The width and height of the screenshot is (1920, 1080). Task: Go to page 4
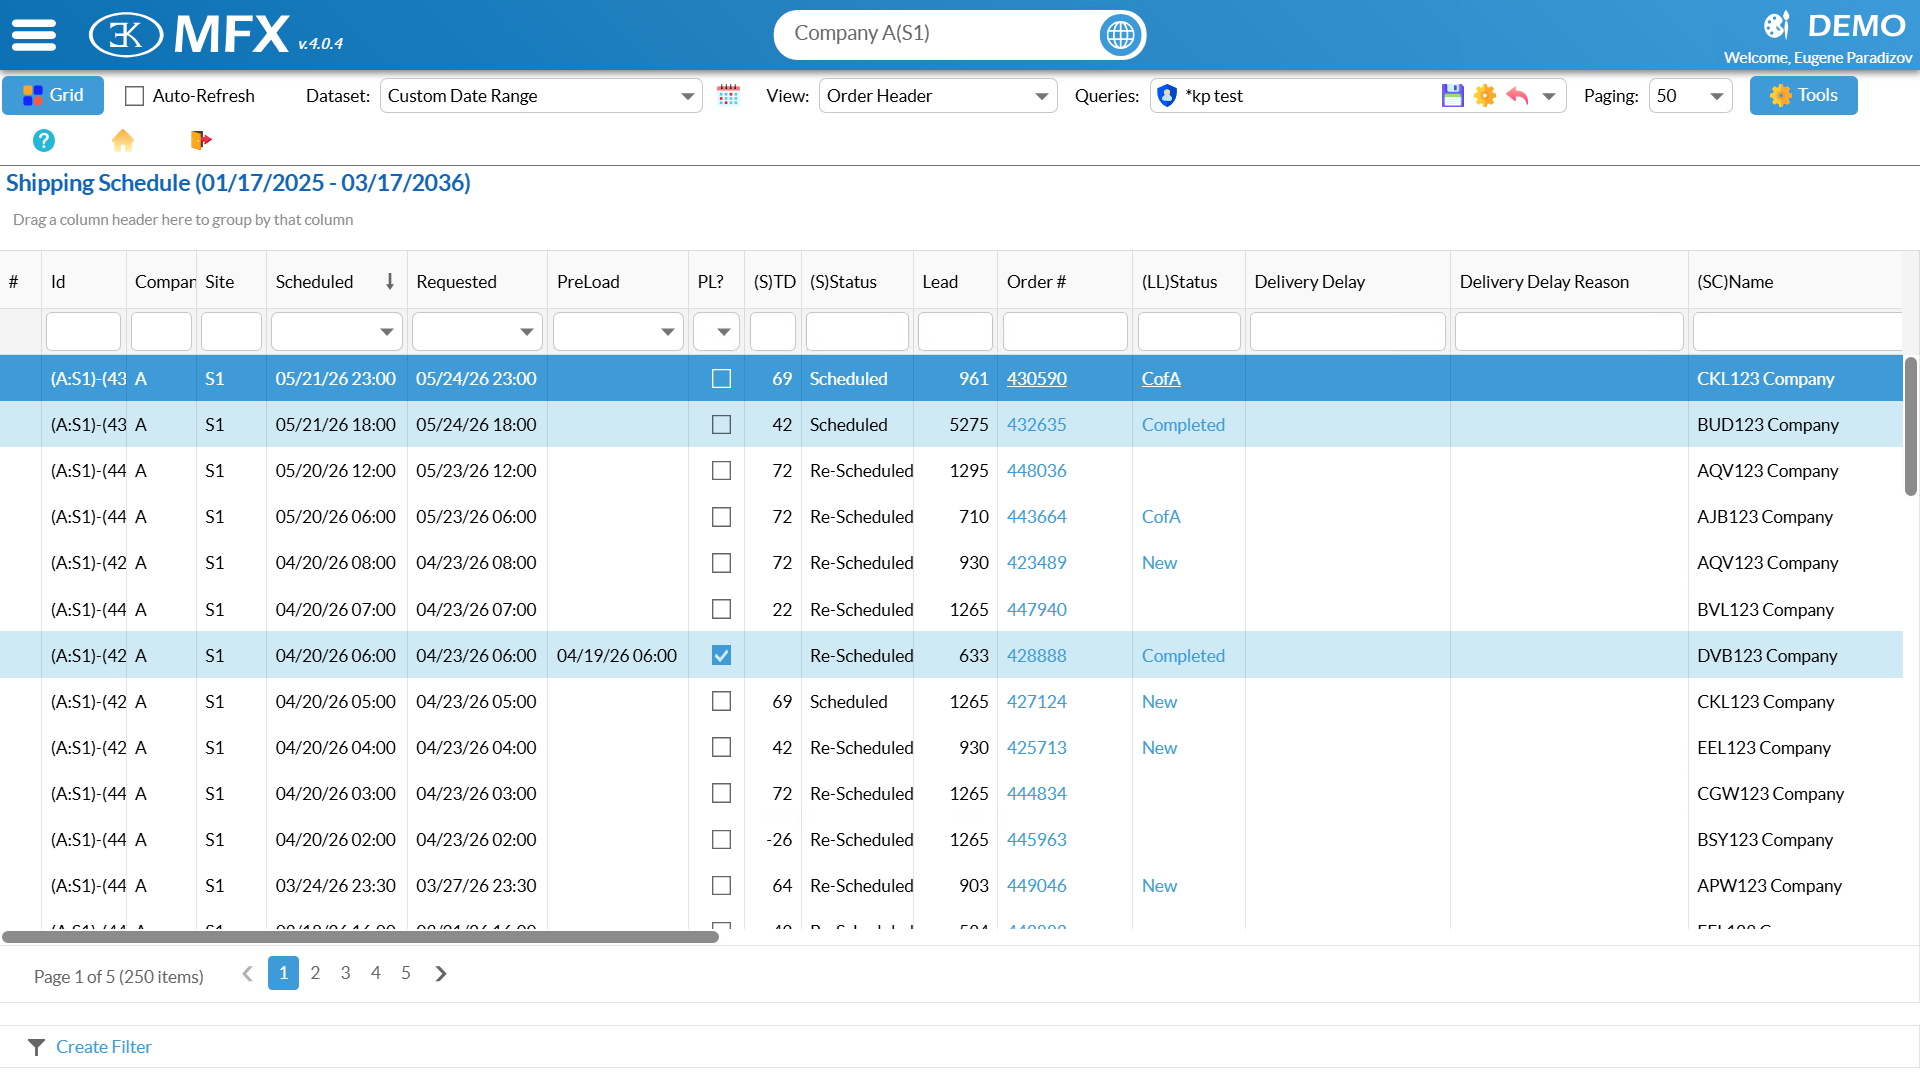(376, 973)
